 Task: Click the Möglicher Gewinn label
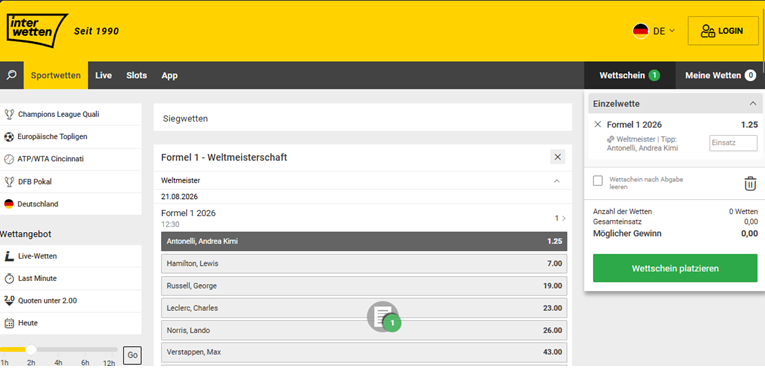(x=627, y=234)
